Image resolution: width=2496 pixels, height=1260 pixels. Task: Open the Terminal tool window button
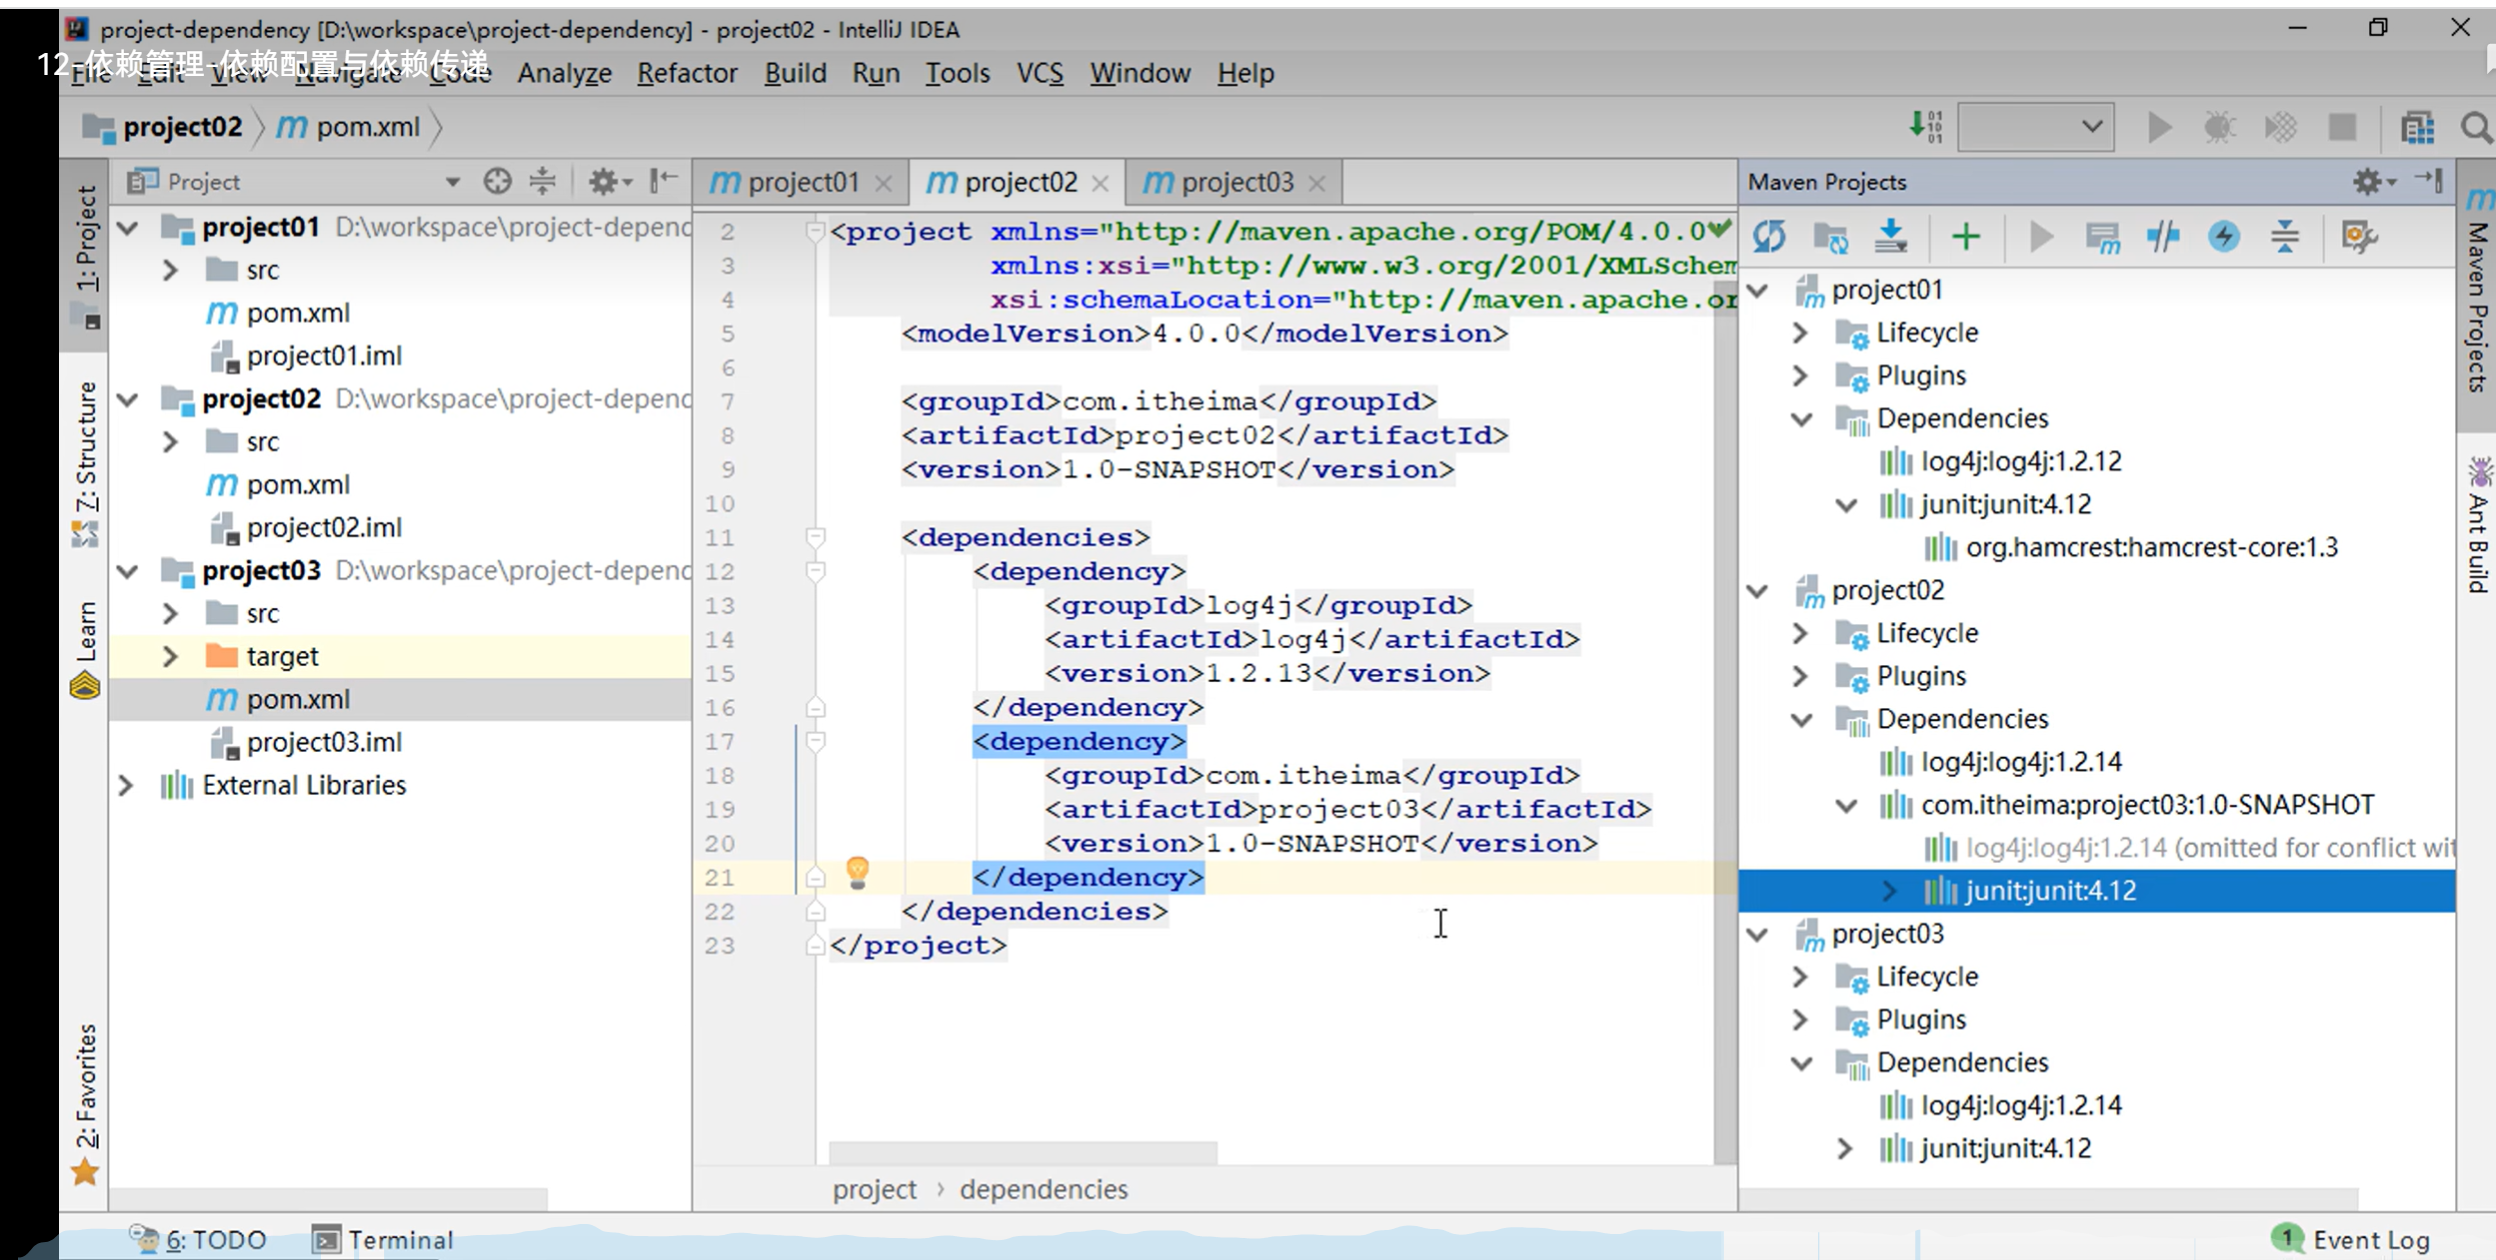pos(383,1240)
